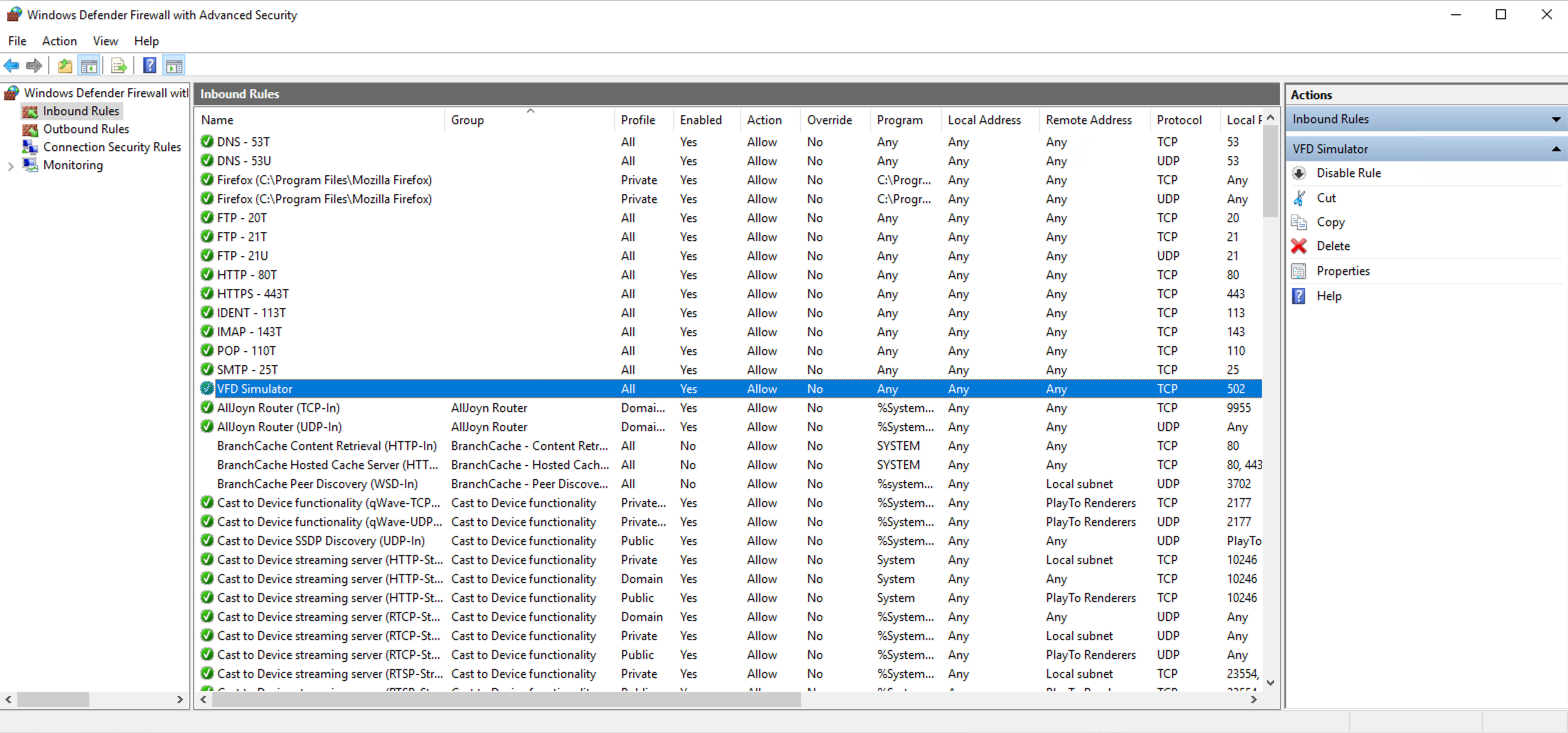Sort by the Program column header
This screenshot has height=733, width=1568.
pos(906,120)
